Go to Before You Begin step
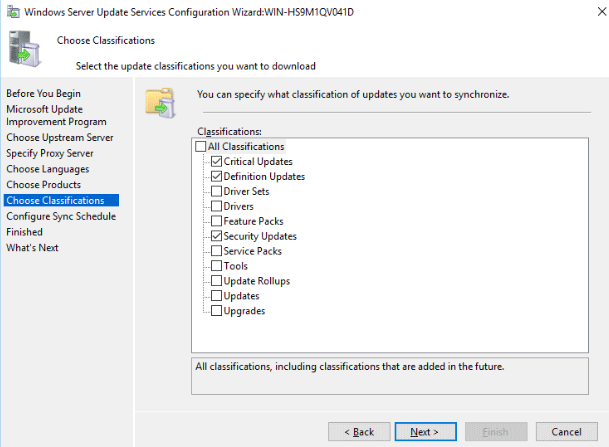 [44, 94]
